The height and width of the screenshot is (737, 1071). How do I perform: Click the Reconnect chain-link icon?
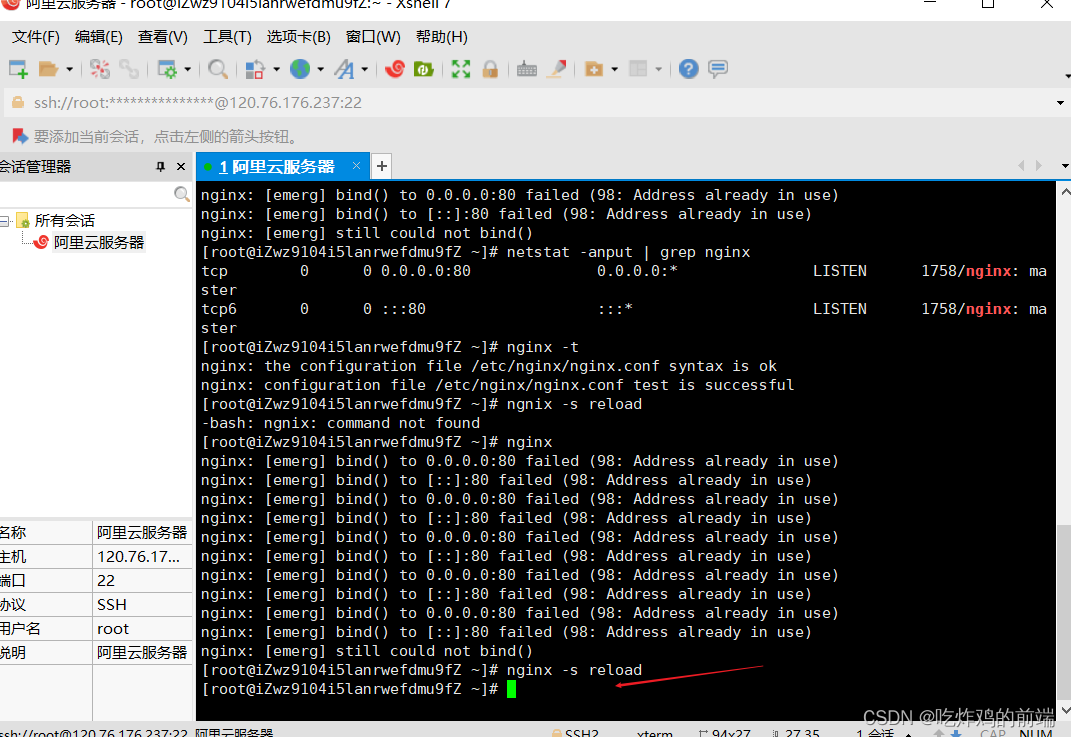tap(129, 69)
